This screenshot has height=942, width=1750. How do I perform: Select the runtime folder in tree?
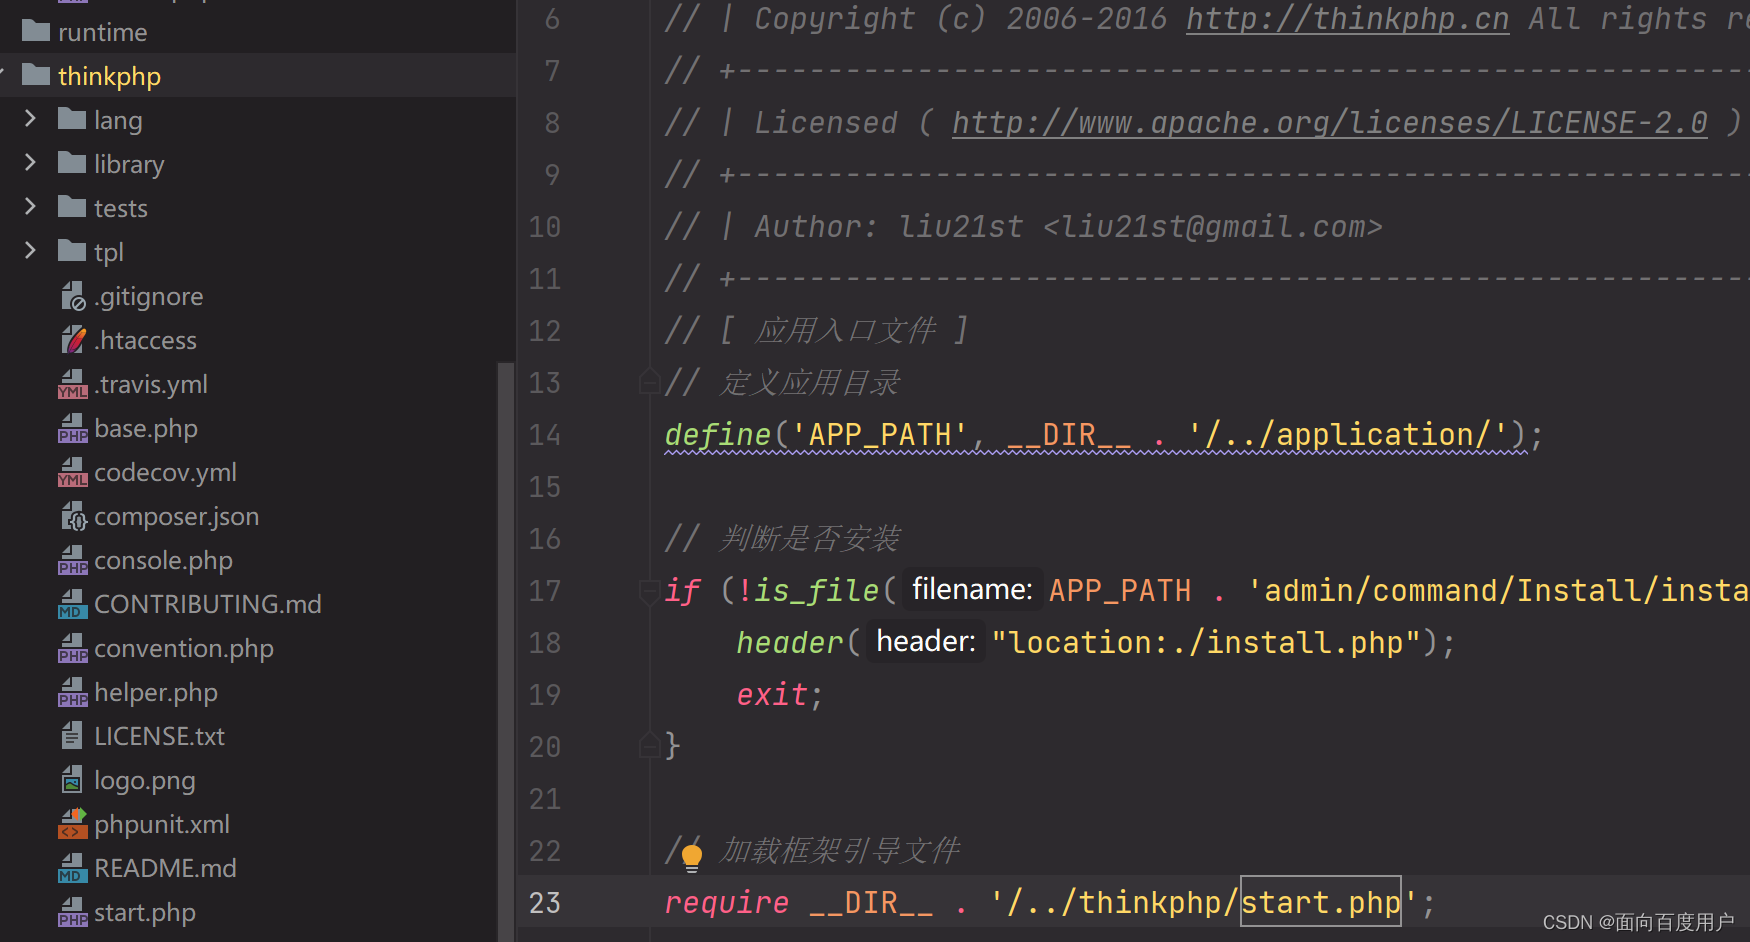coord(102,32)
